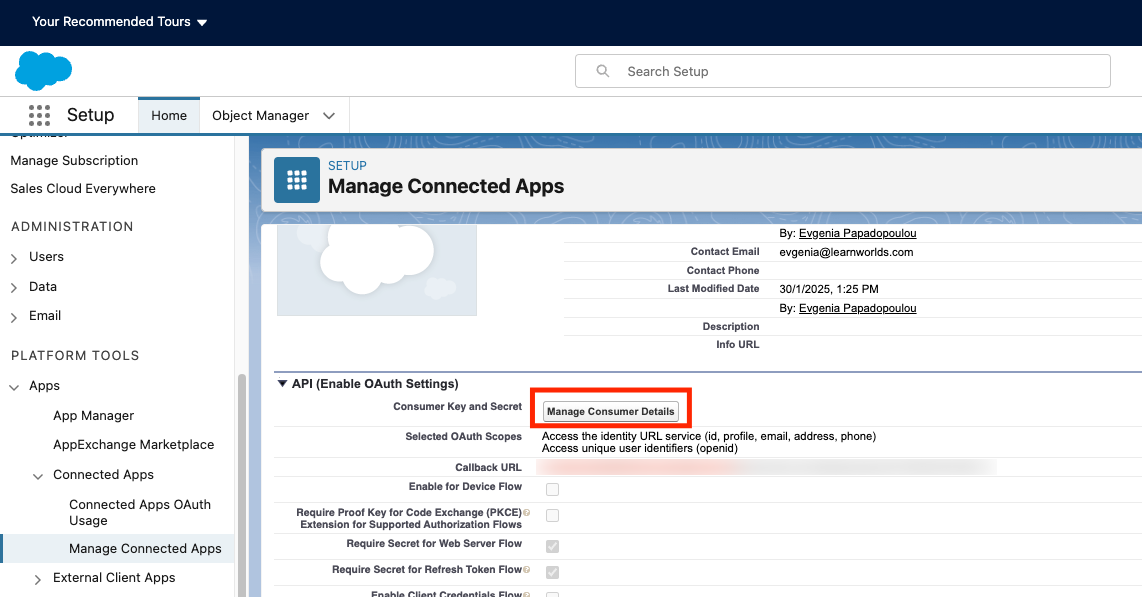The width and height of the screenshot is (1142, 597).
Task: Collapse the Apps section
Action: pyautogui.click(x=14, y=387)
